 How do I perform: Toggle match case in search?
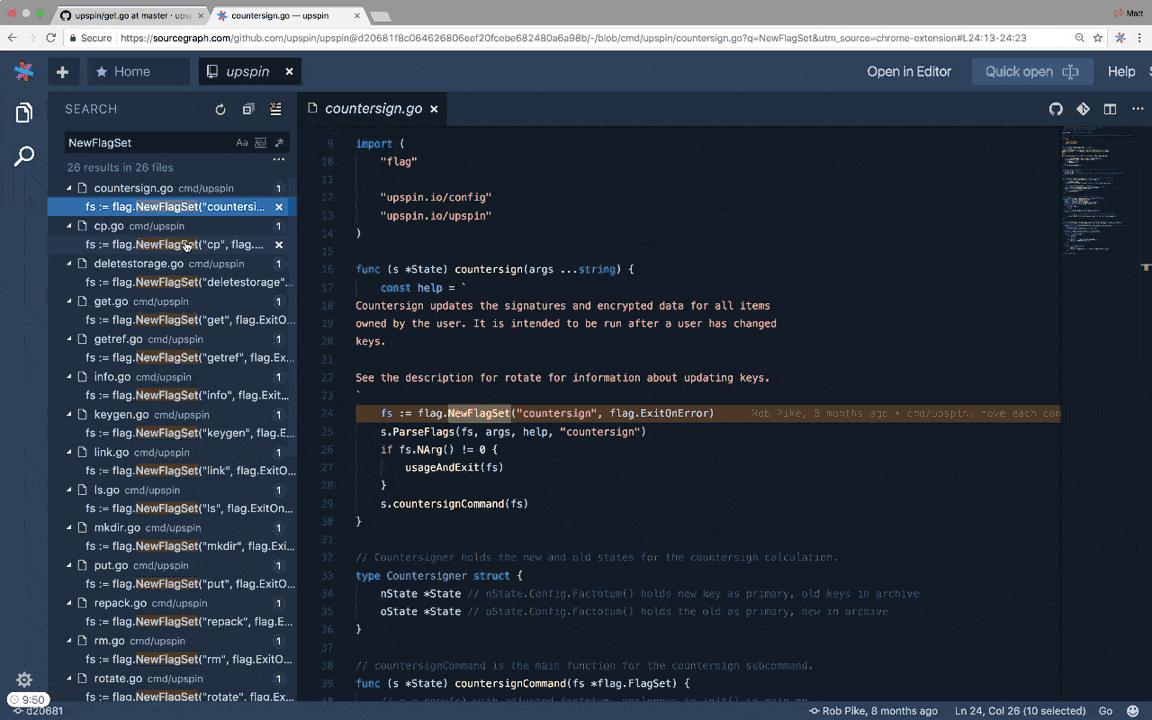click(x=242, y=142)
